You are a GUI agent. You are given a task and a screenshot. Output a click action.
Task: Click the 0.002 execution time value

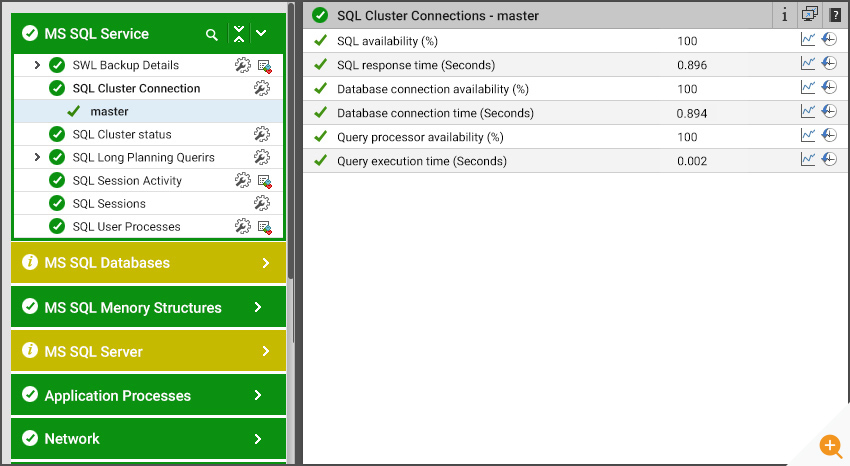pos(692,161)
